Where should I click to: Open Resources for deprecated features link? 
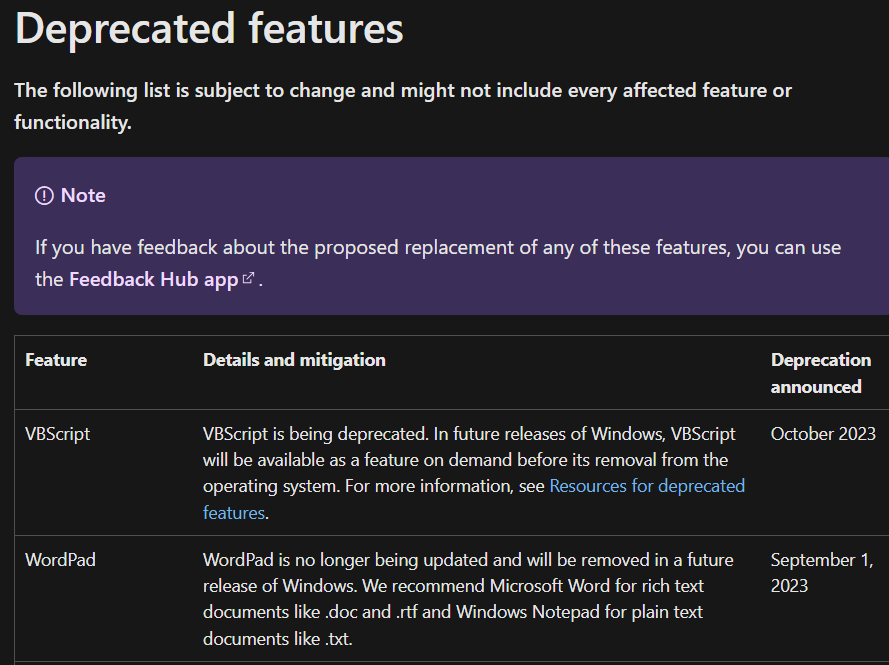(474, 499)
